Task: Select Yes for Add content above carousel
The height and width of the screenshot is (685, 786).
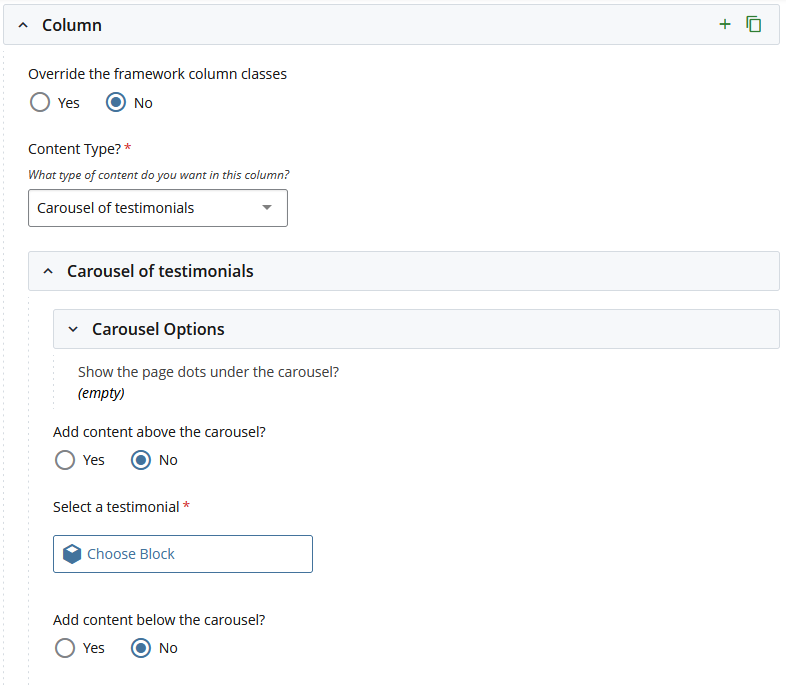Action: pos(65,460)
